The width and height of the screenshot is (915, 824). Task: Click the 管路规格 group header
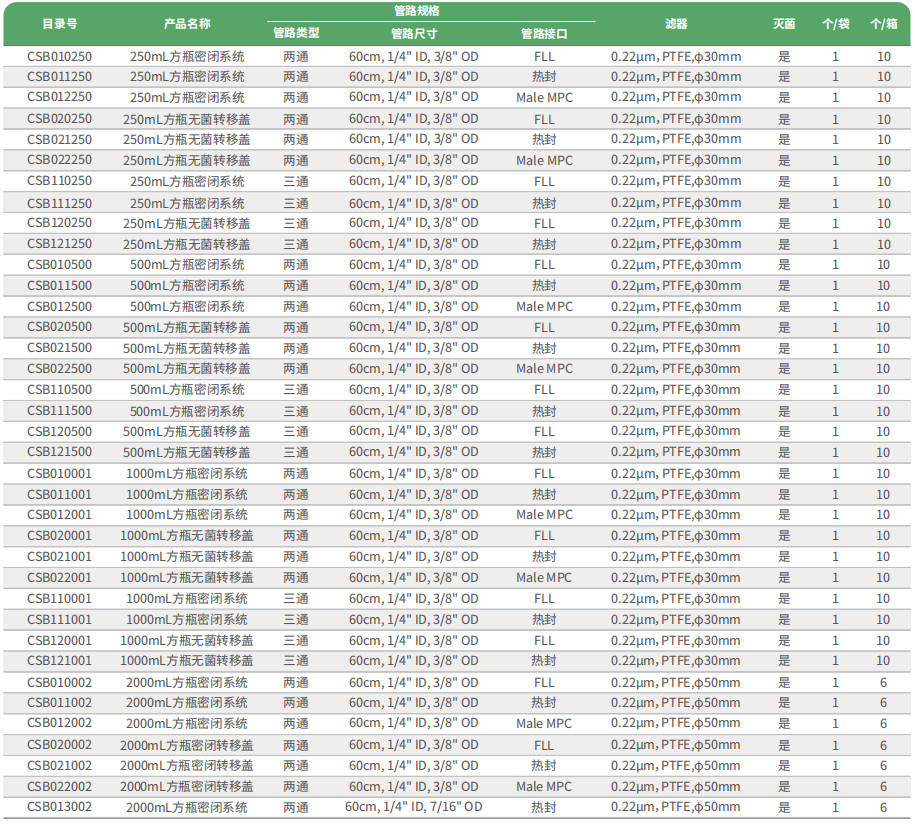pyautogui.click(x=416, y=11)
